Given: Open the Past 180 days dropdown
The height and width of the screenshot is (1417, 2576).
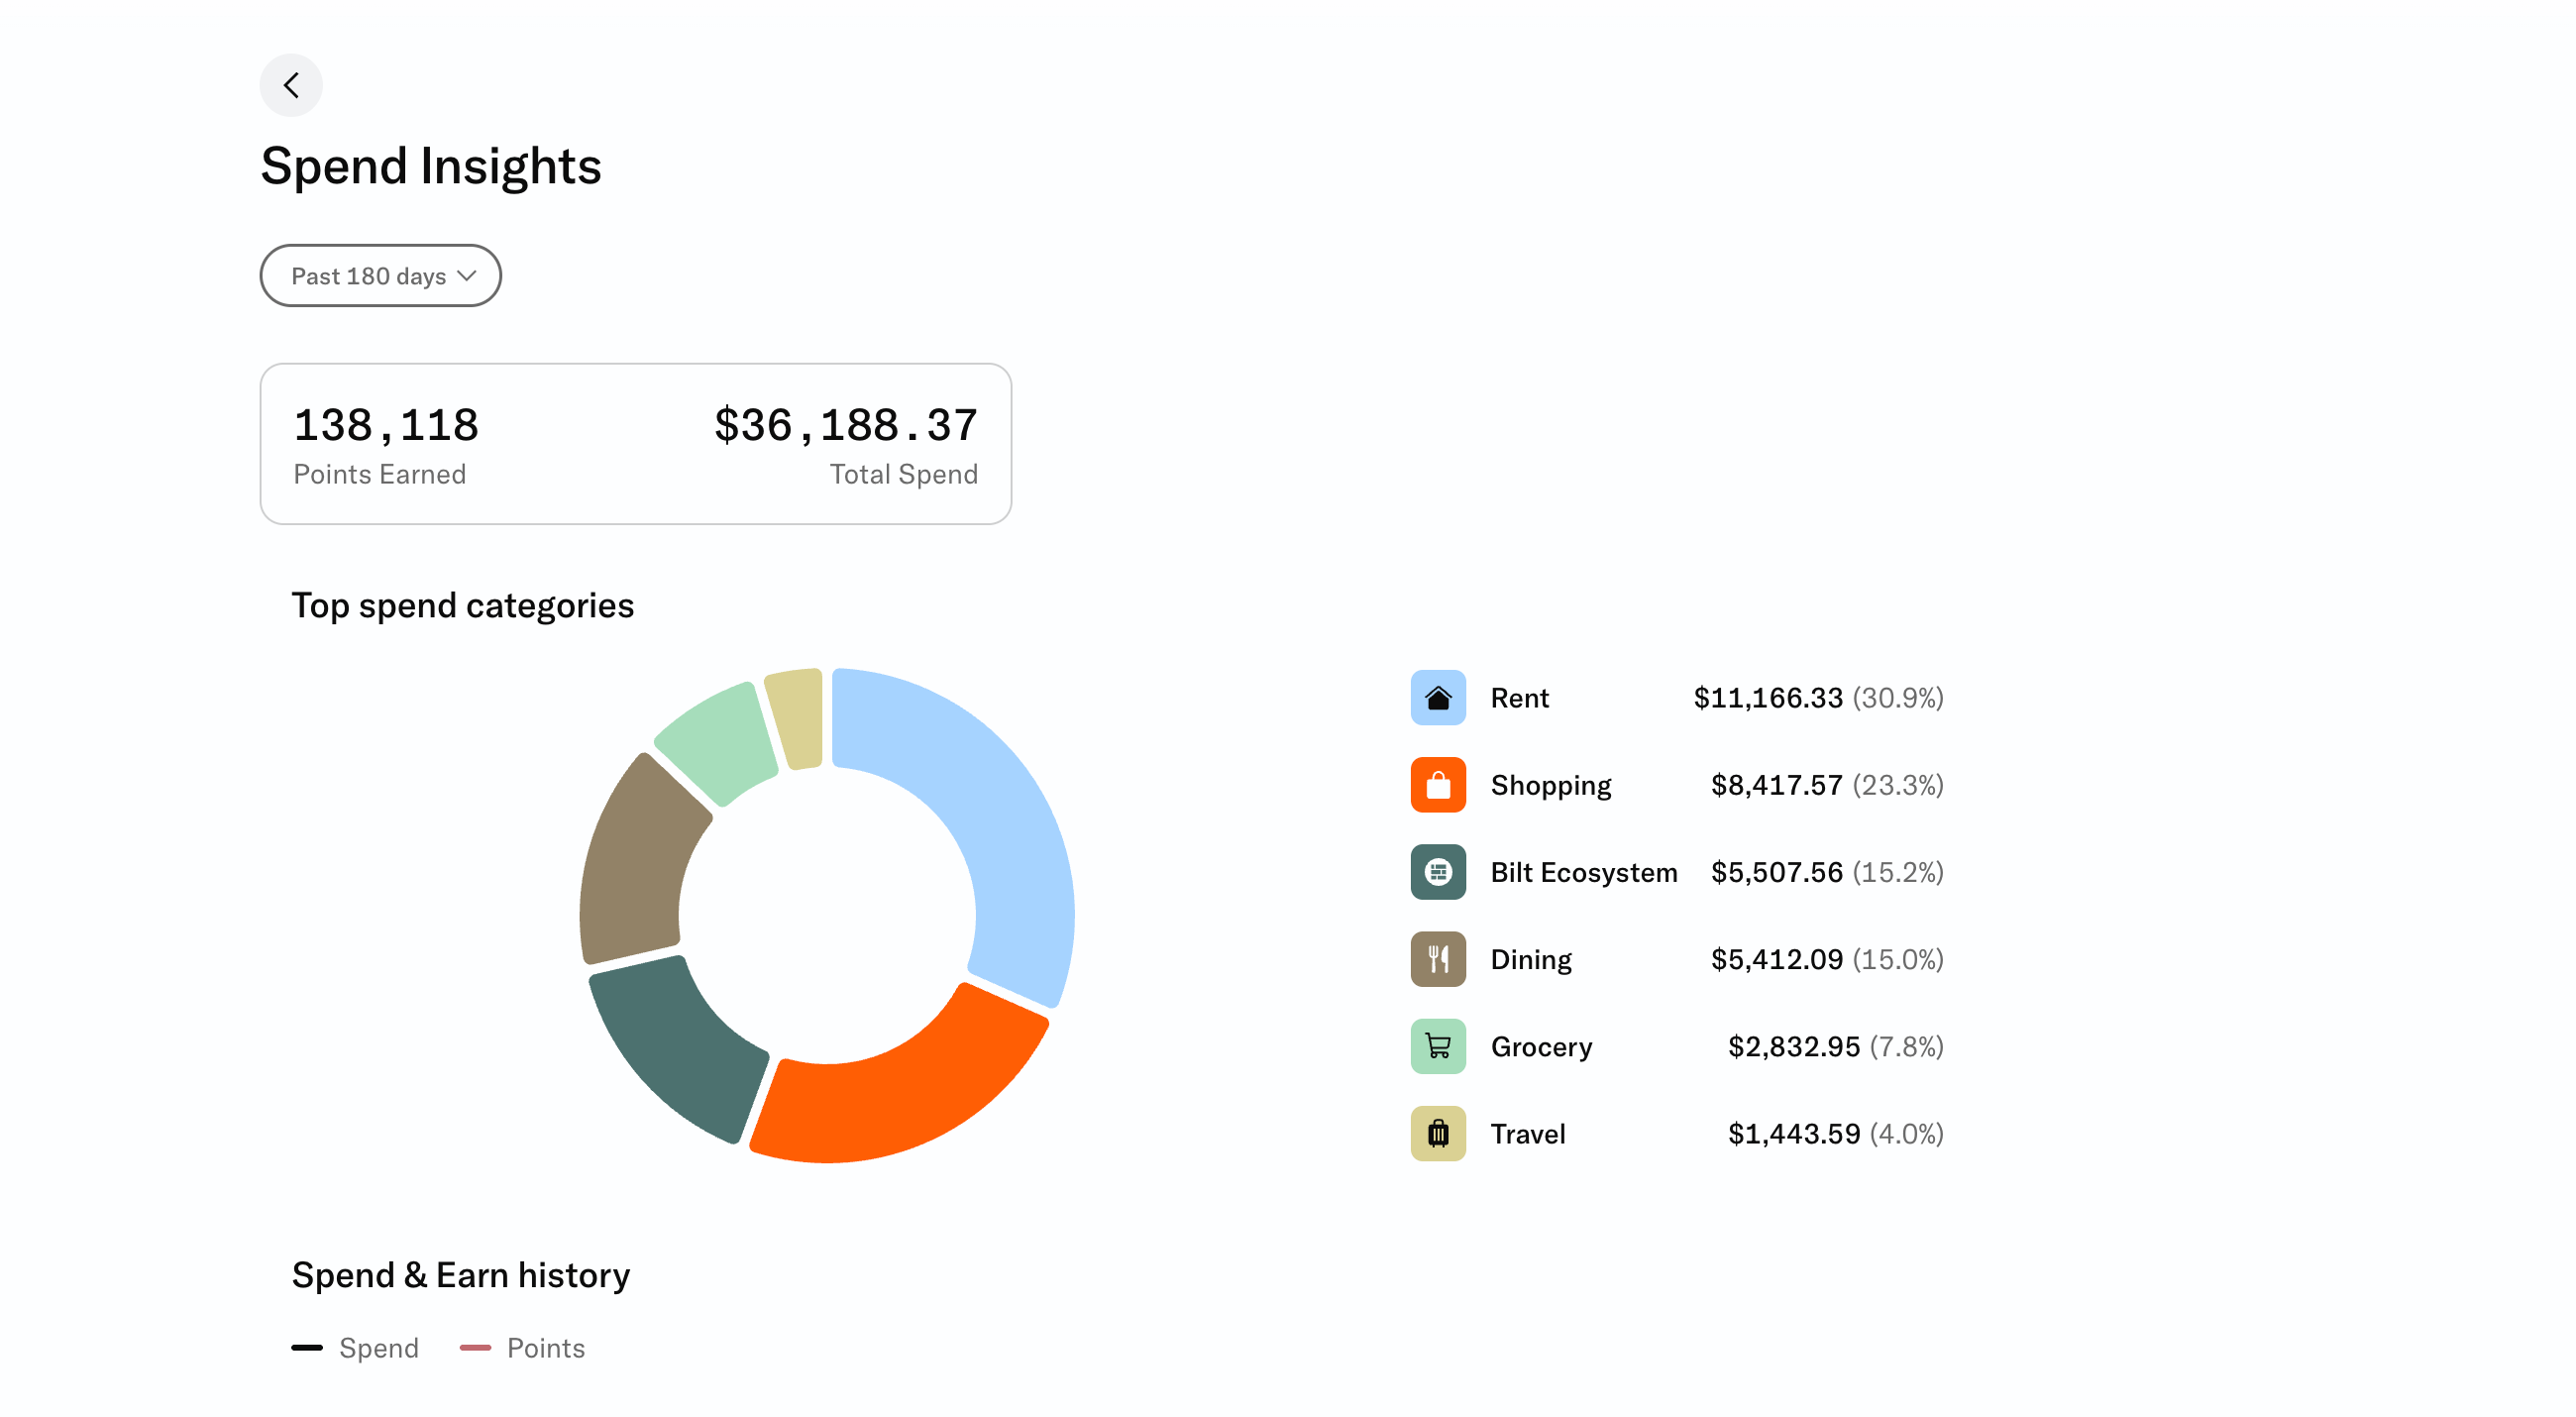Looking at the screenshot, I should [381, 276].
